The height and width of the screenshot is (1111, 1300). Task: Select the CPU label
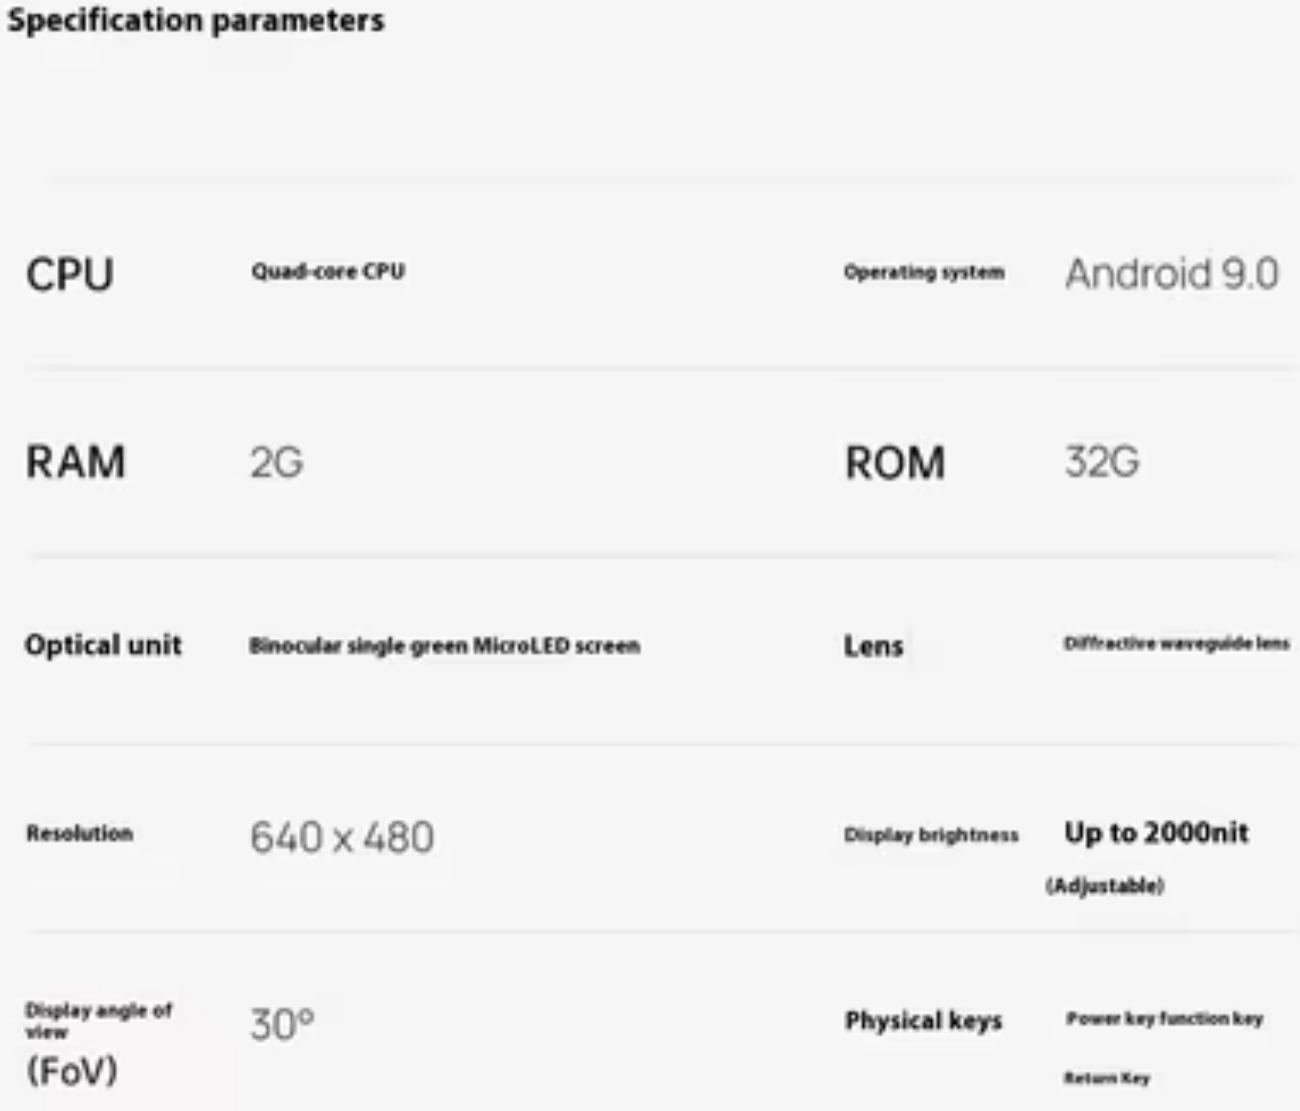(70, 275)
